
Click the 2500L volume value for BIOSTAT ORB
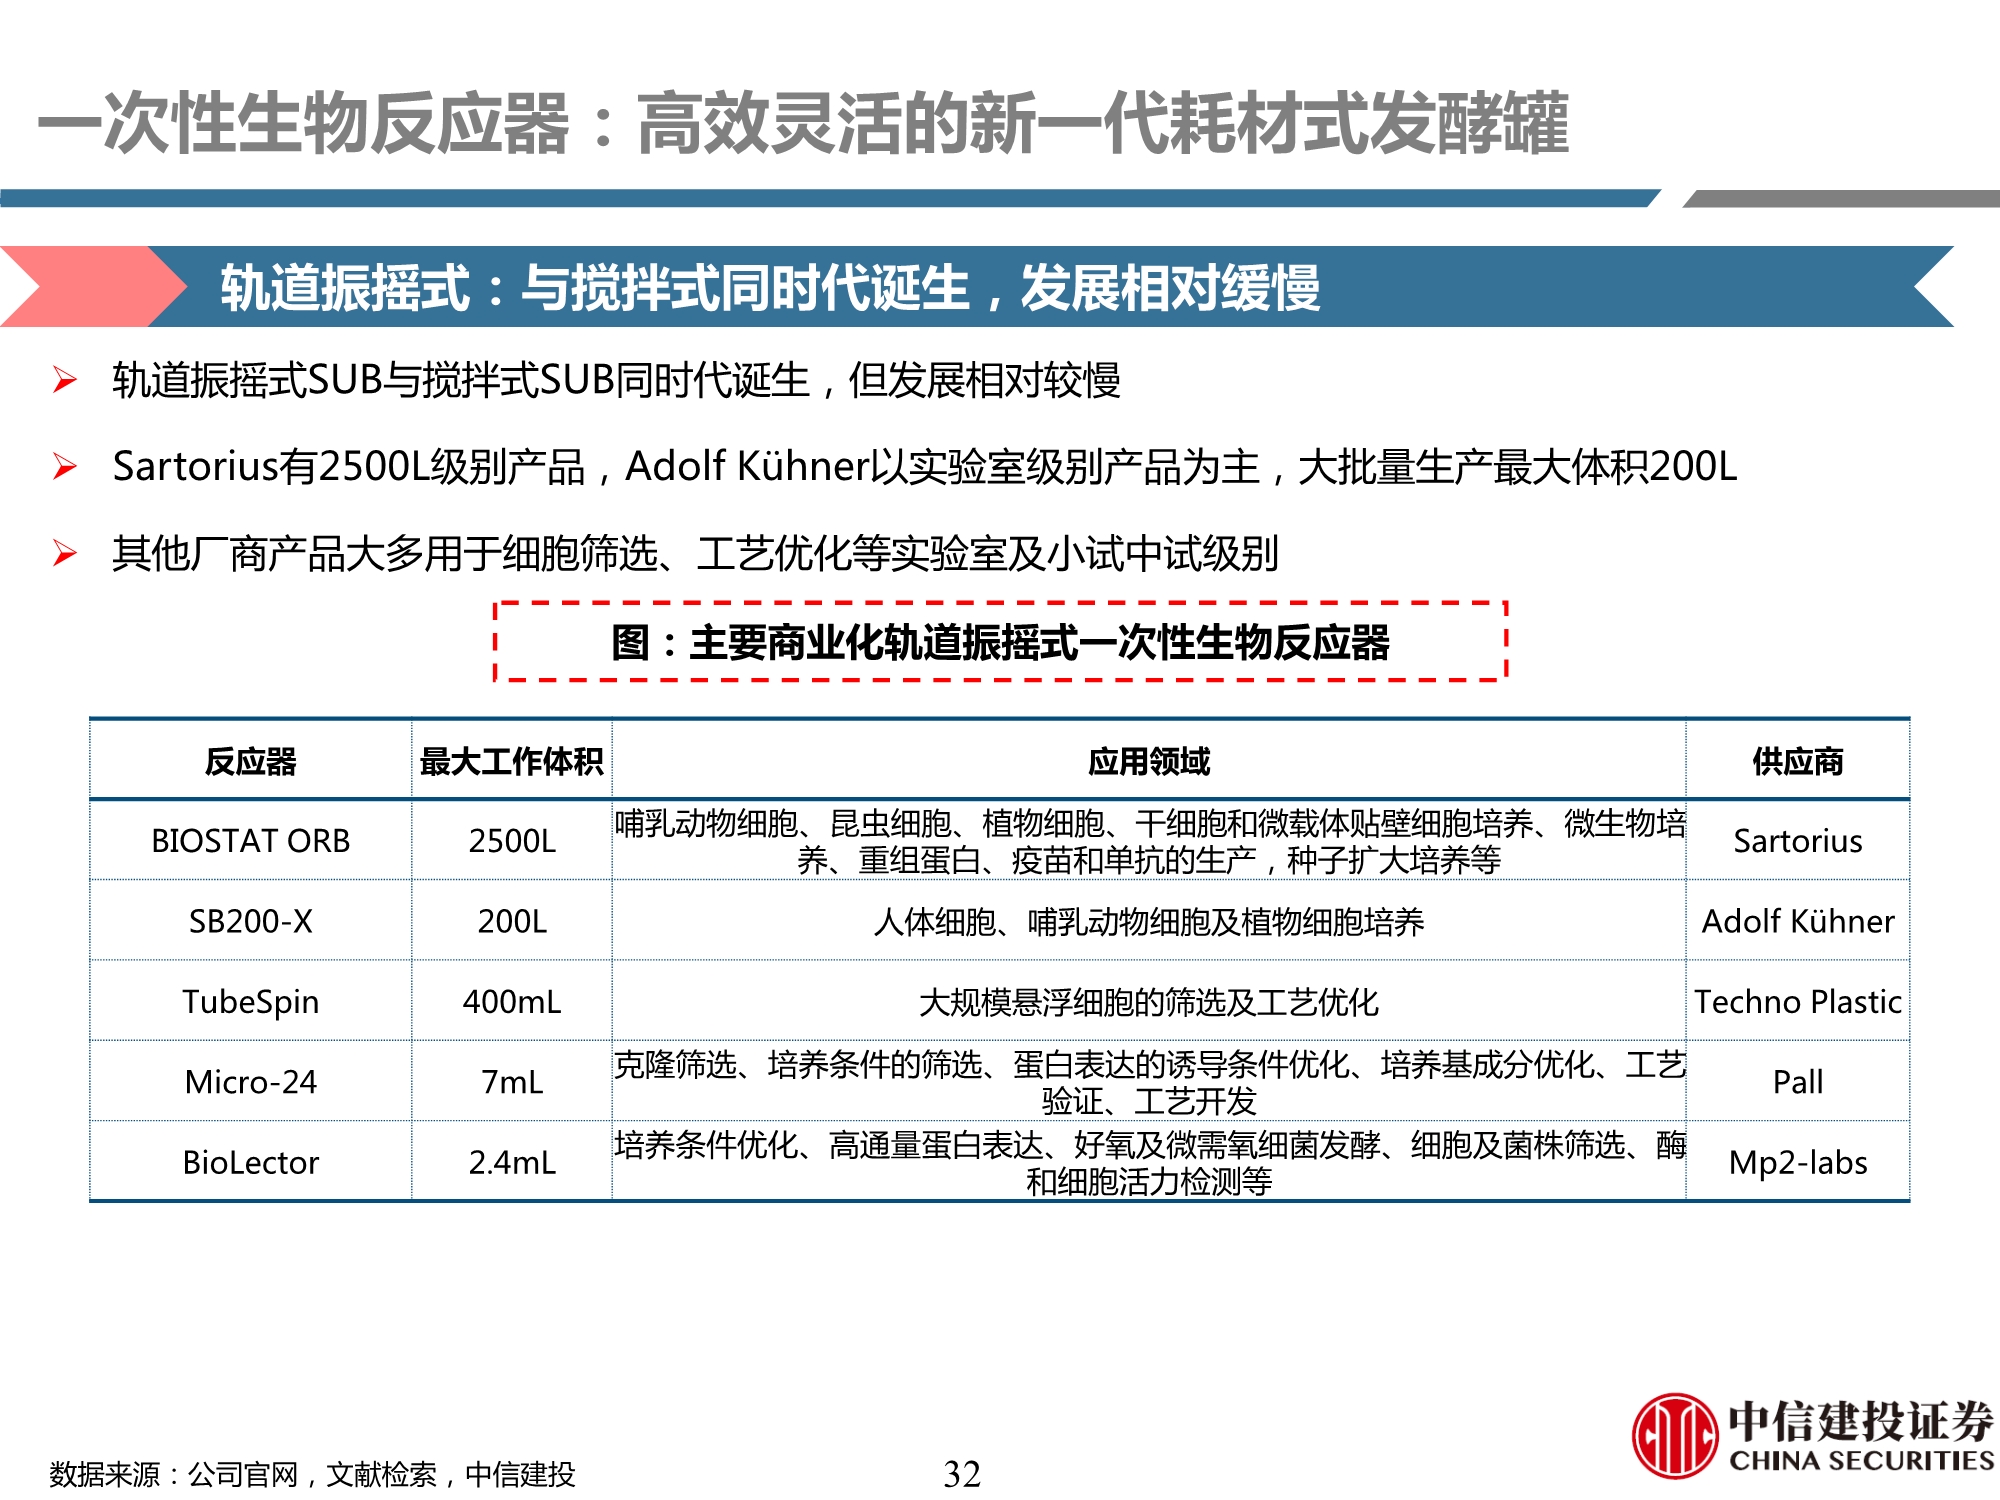512,843
